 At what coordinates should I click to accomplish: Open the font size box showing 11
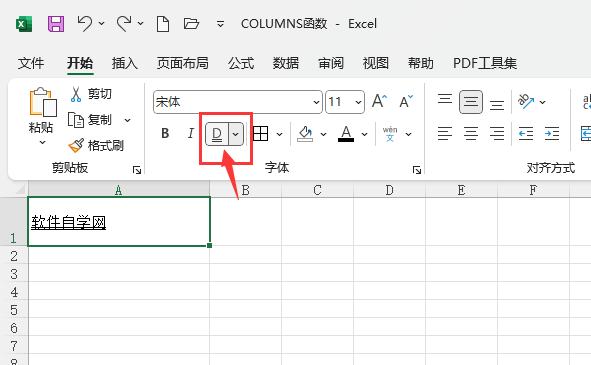345,102
